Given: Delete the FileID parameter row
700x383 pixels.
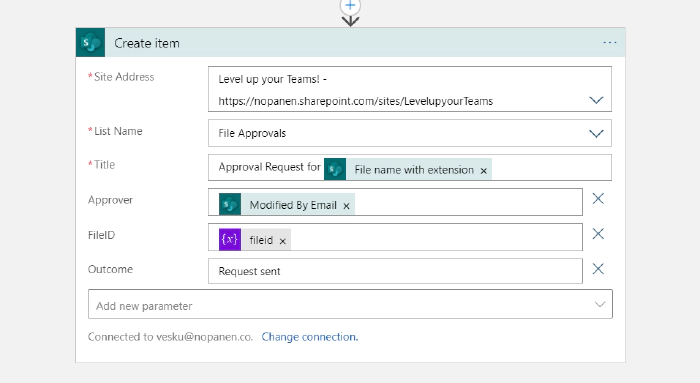Looking at the screenshot, I should (x=598, y=233).
